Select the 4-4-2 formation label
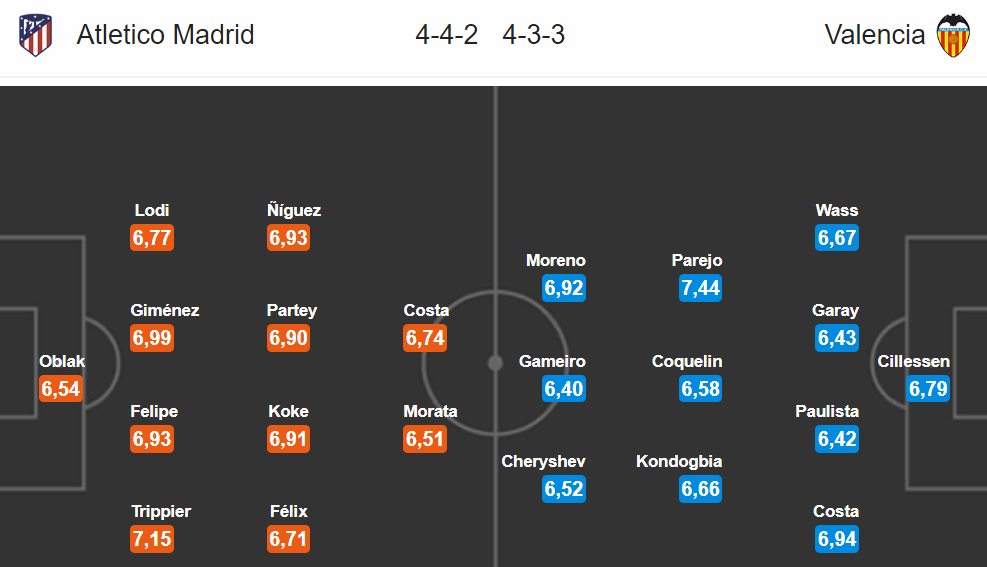The height and width of the screenshot is (567, 987). click(x=446, y=35)
